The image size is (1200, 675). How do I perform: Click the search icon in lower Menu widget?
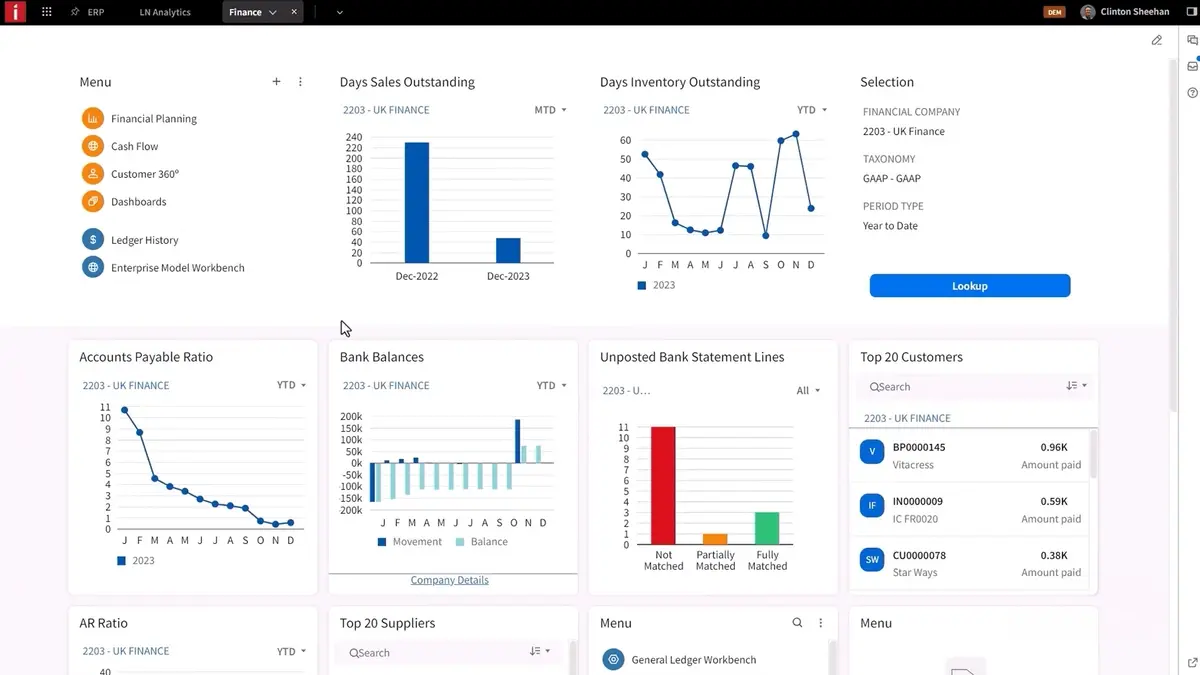[797, 623]
